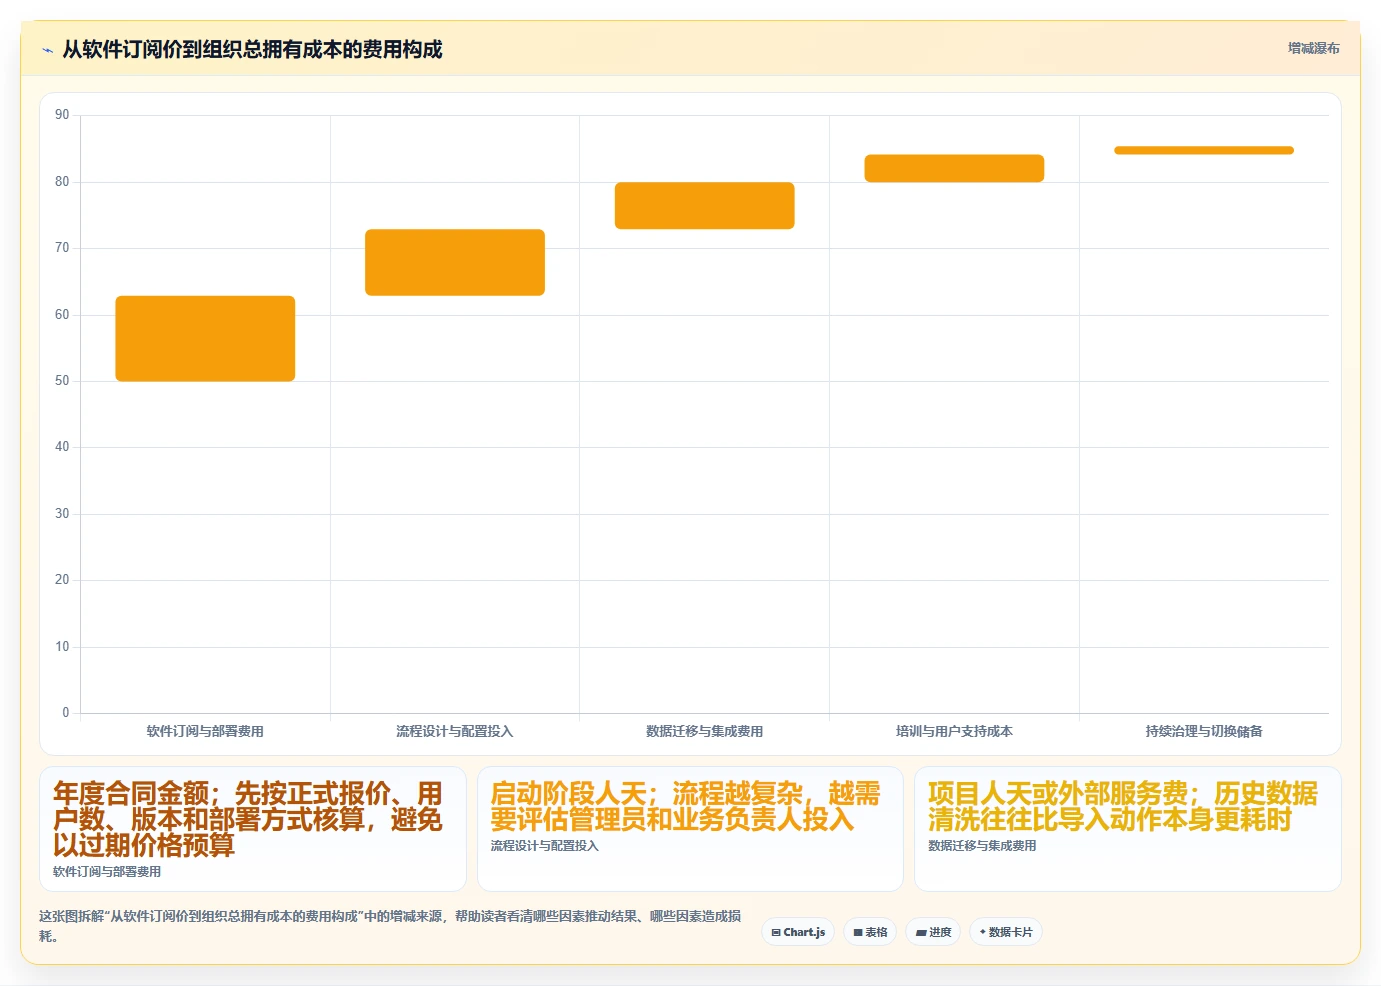Screen dimensions: 1381x986
Task: Click the card caption 数据迁移与集成费用
Action: [982, 845]
